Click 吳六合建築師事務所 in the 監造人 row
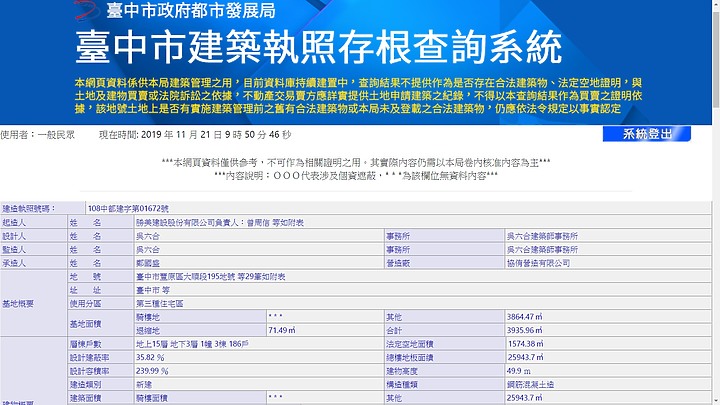This screenshot has height=405, width=720. point(542,249)
